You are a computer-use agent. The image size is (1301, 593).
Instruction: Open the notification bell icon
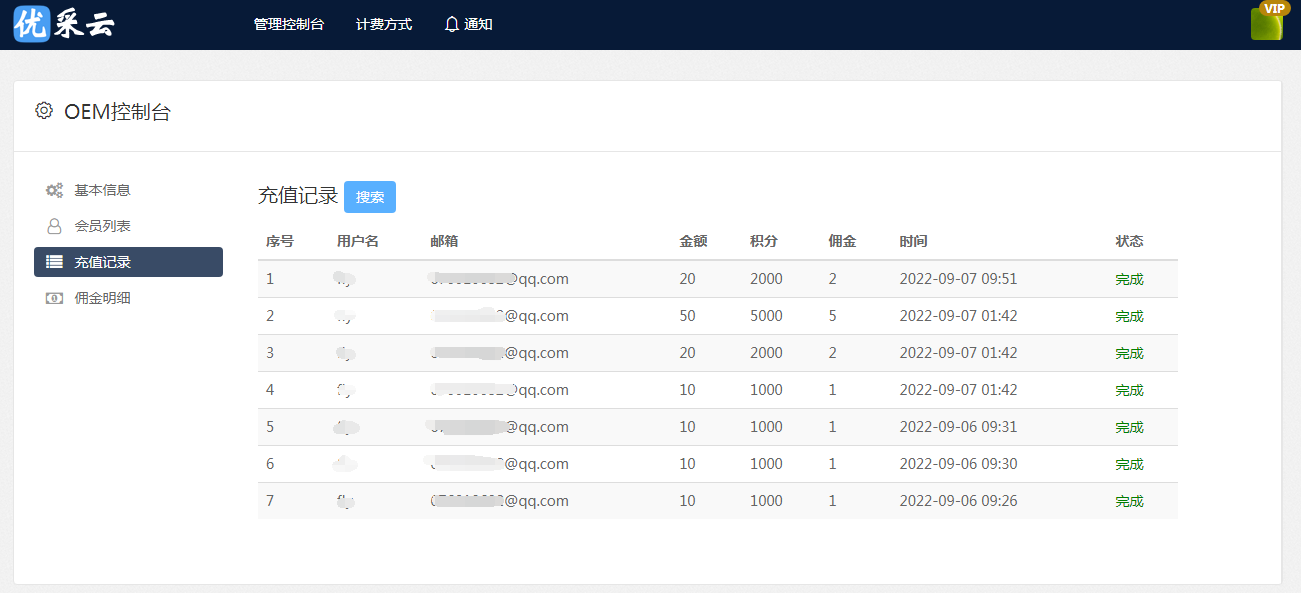[452, 24]
